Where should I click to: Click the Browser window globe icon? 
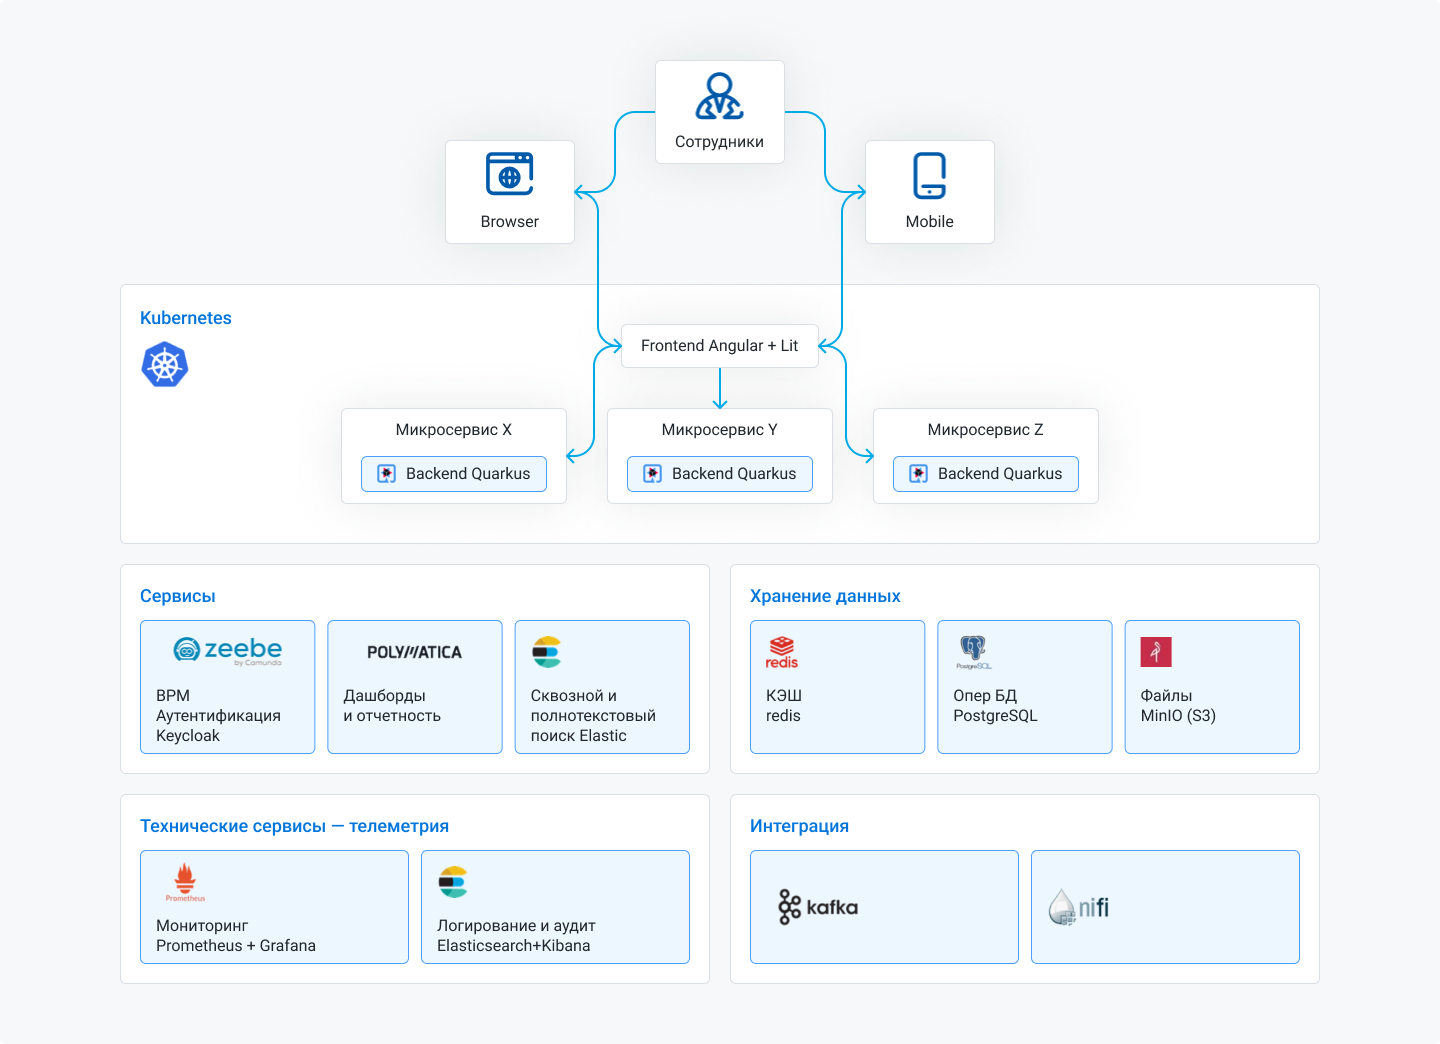coord(509,174)
